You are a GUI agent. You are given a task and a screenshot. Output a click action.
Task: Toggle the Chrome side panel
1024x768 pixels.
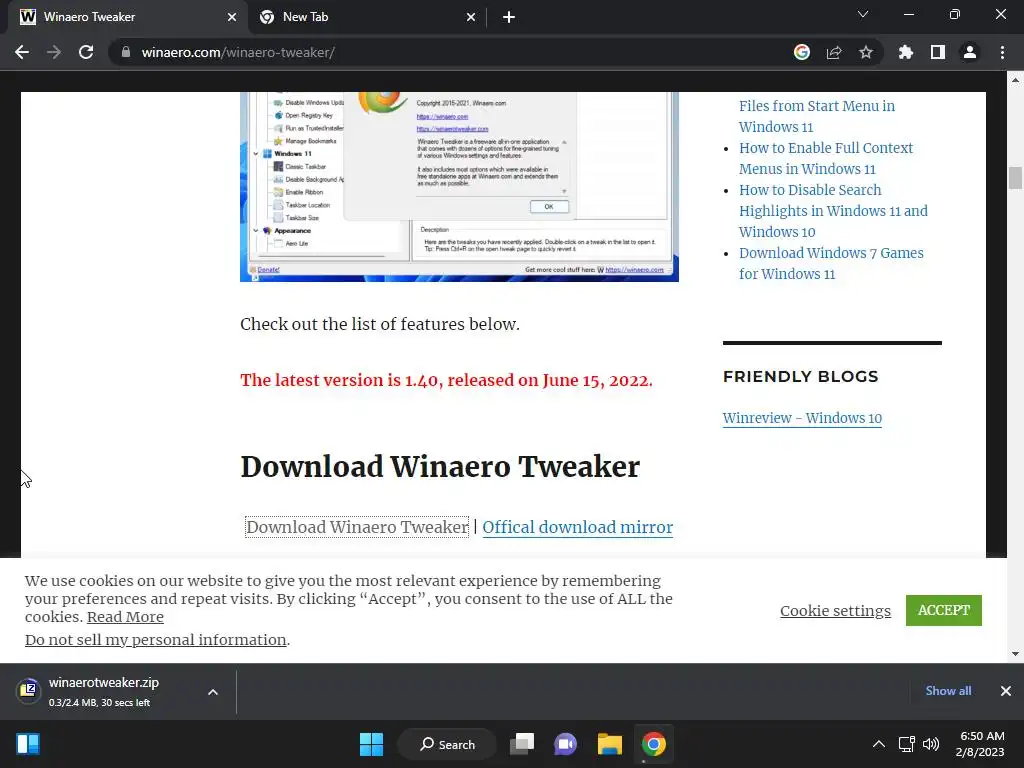[x=938, y=52]
